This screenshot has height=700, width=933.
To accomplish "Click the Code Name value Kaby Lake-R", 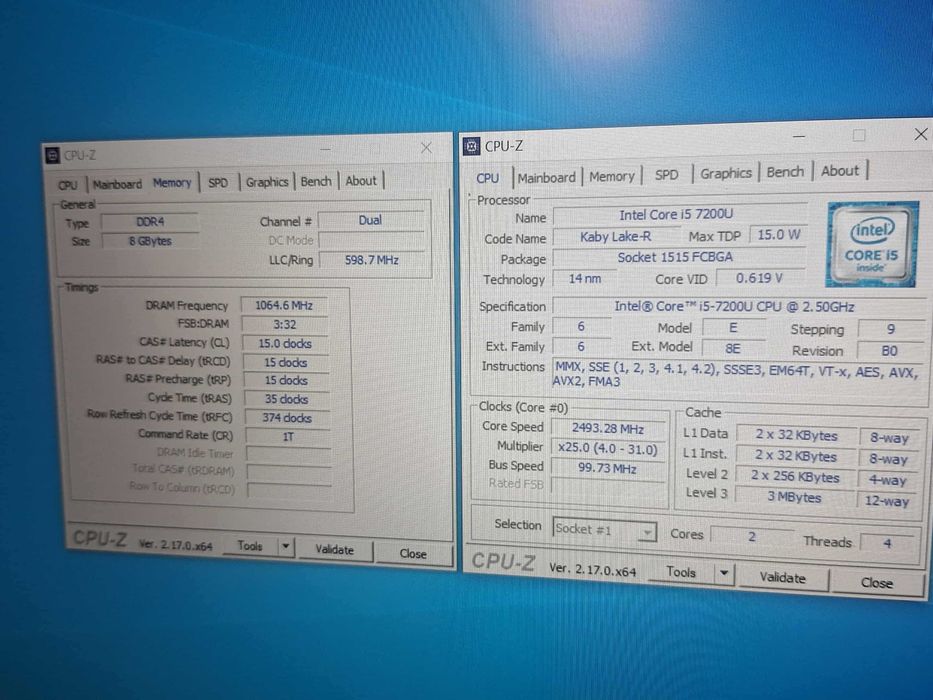I will (615, 236).
